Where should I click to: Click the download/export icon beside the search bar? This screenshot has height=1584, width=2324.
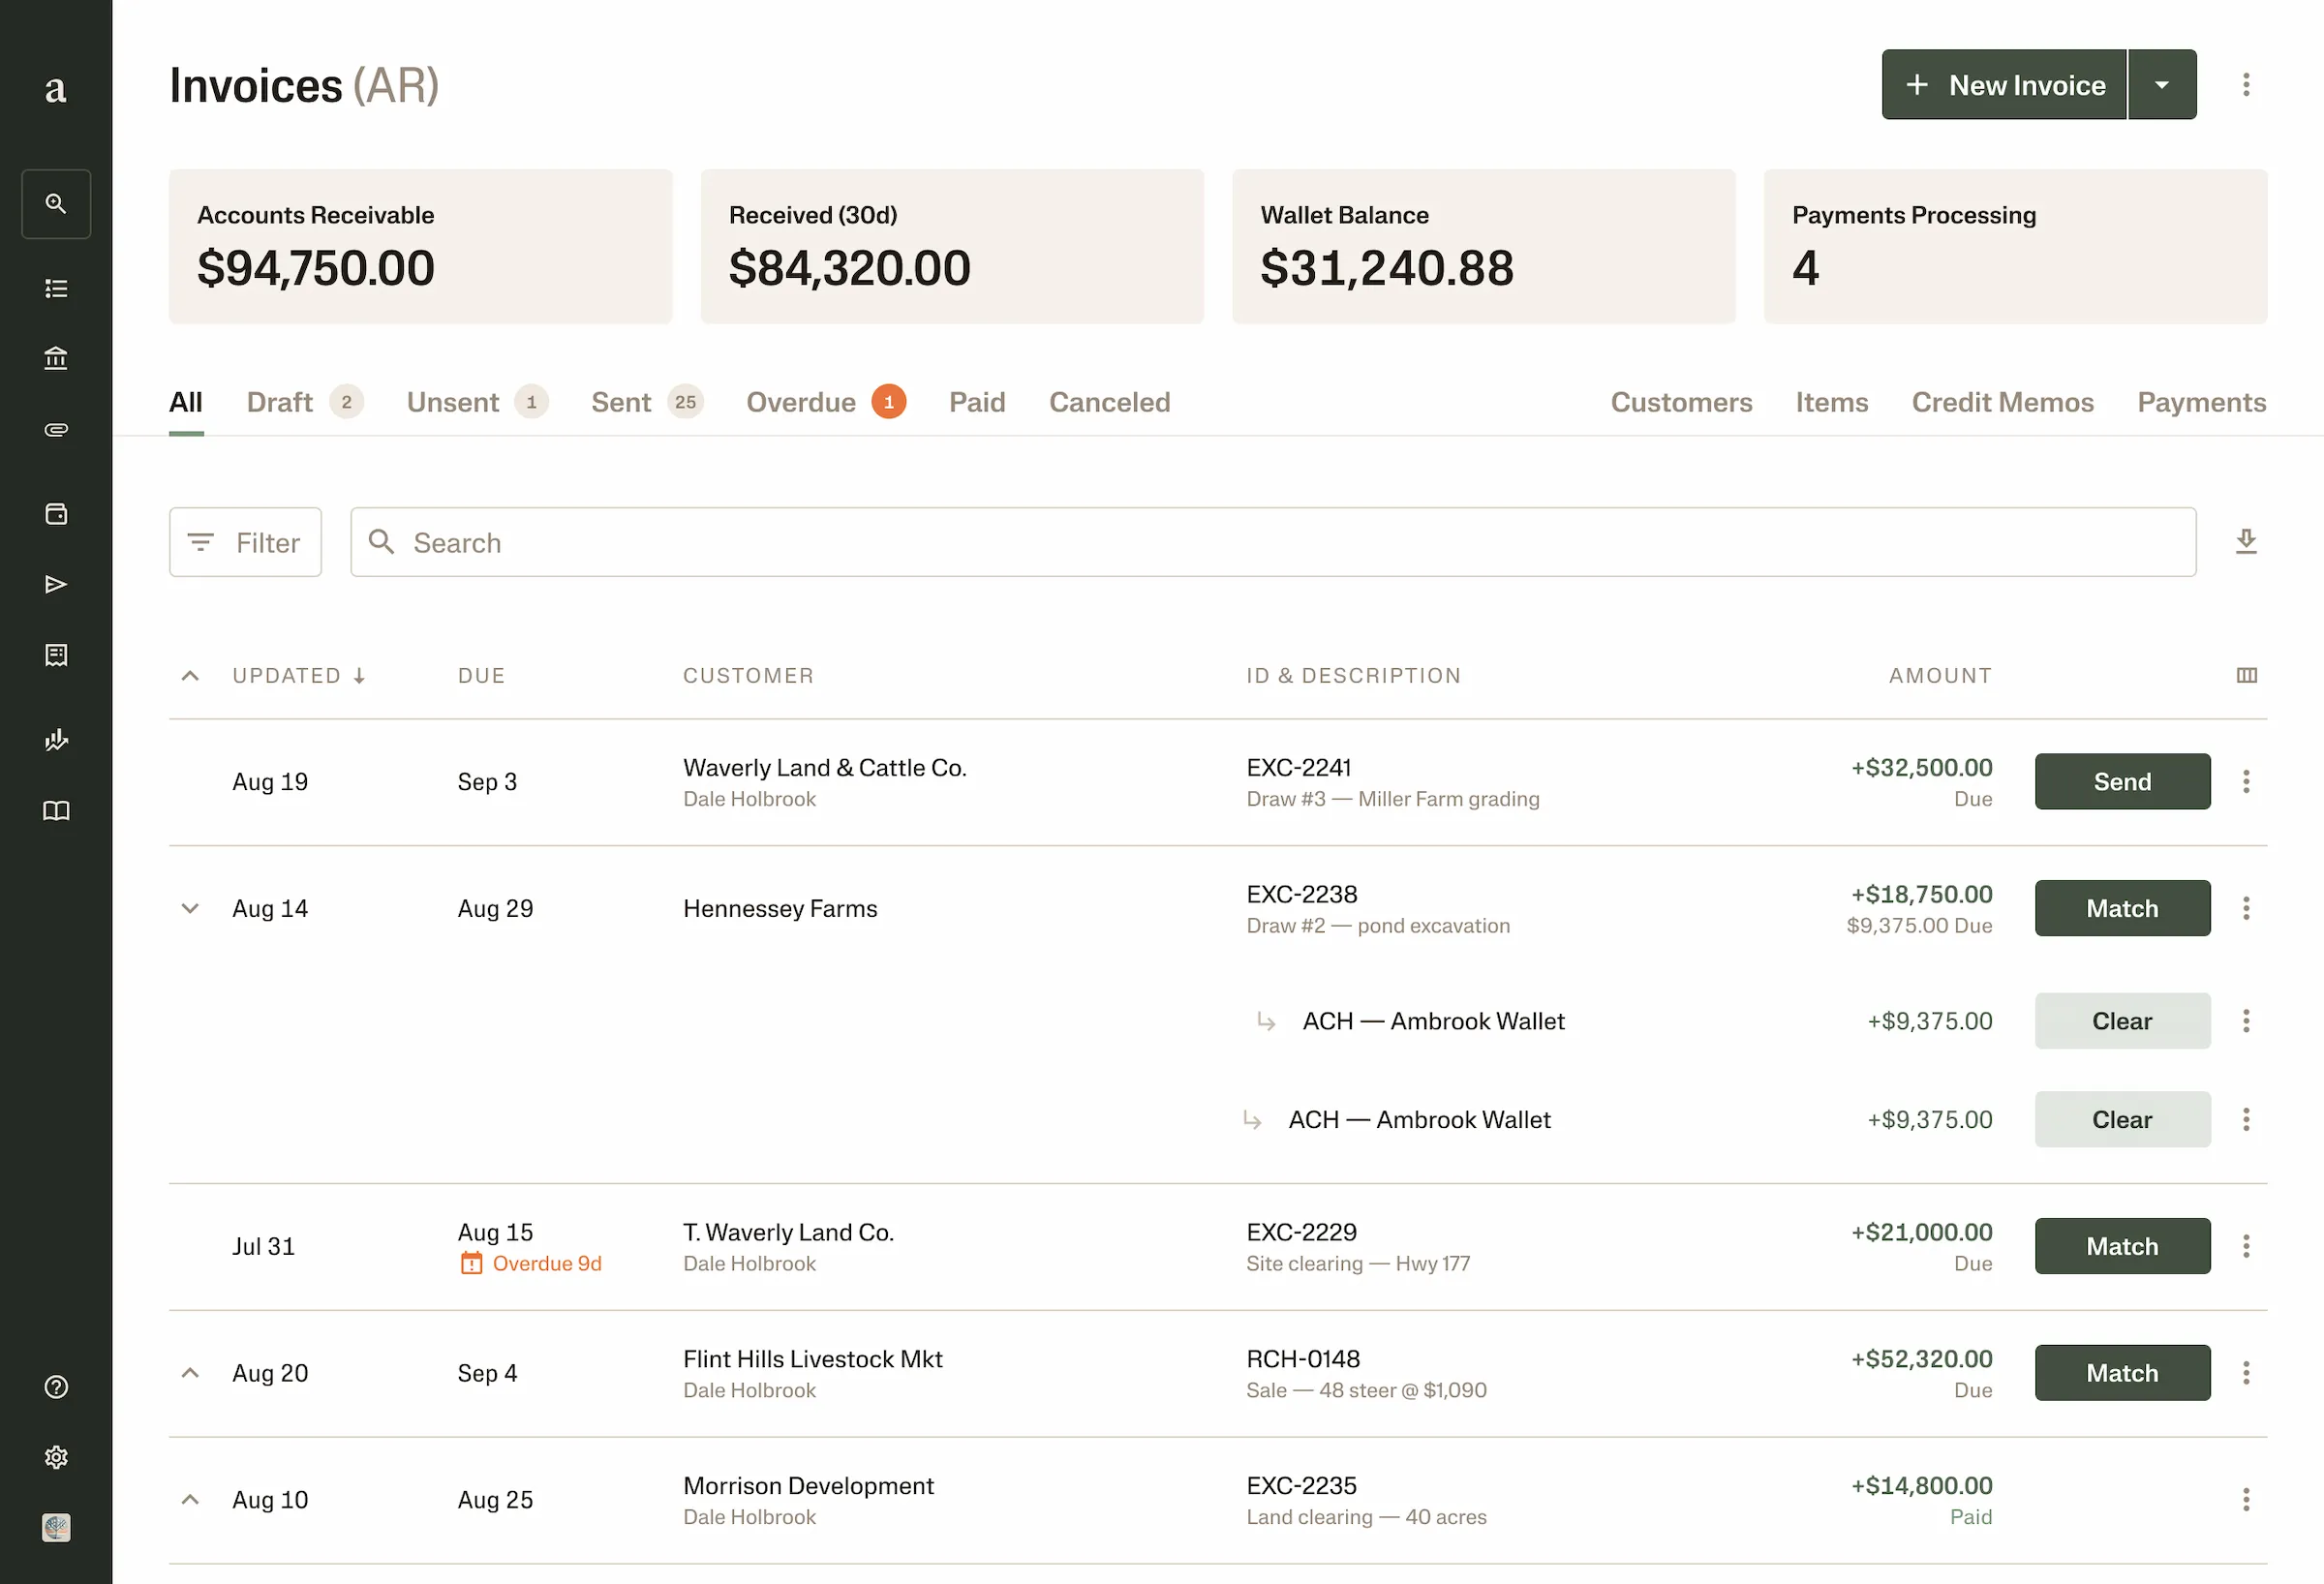[x=2246, y=541]
